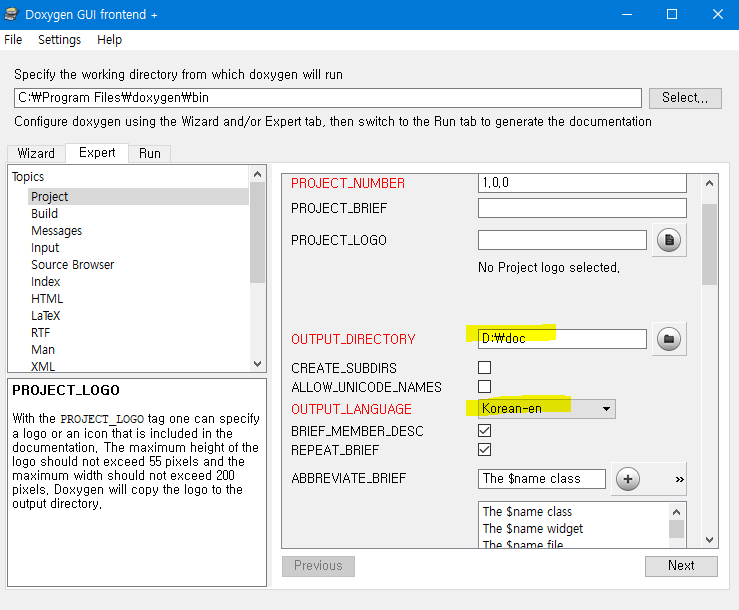Click scroll-up arrow of Topics list

[x=257, y=174]
